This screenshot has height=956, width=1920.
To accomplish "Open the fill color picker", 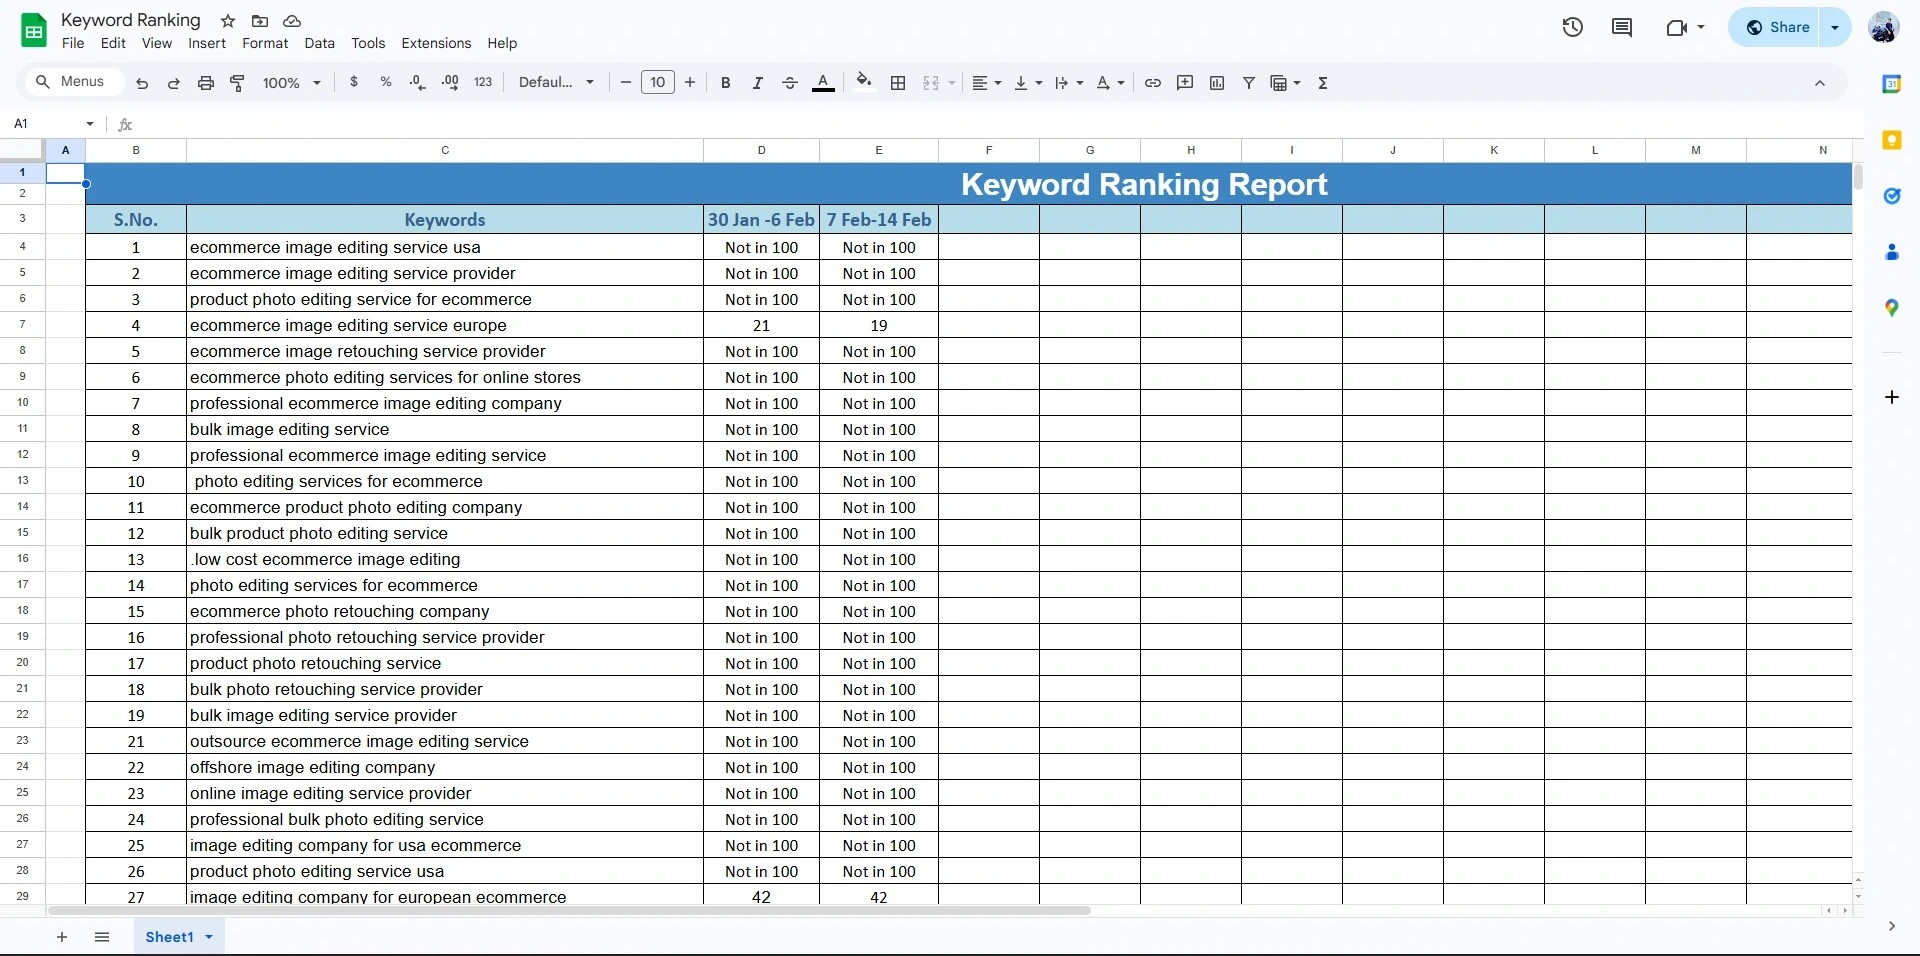I will pyautogui.click(x=864, y=83).
